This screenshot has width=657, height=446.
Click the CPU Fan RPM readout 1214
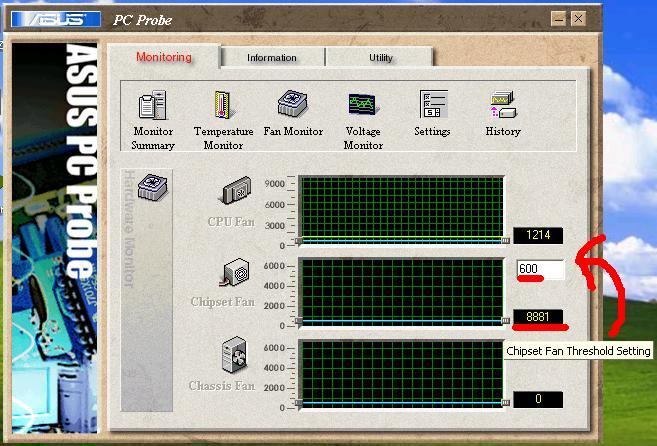point(538,235)
